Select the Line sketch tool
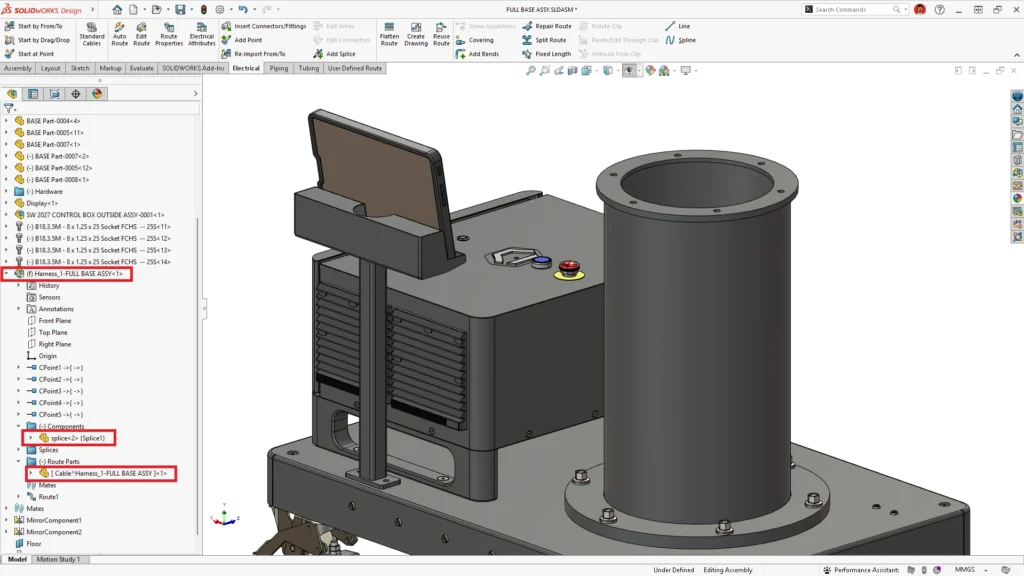The width and height of the screenshot is (1024, 576). tap(677, 26)
